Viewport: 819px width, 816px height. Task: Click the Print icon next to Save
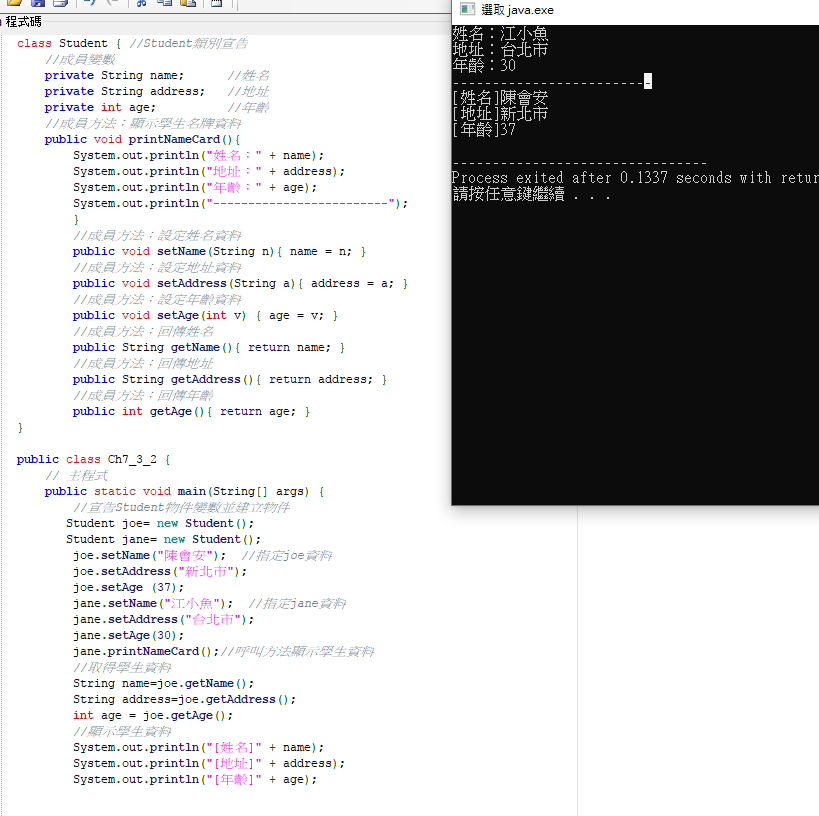[60, 4]
